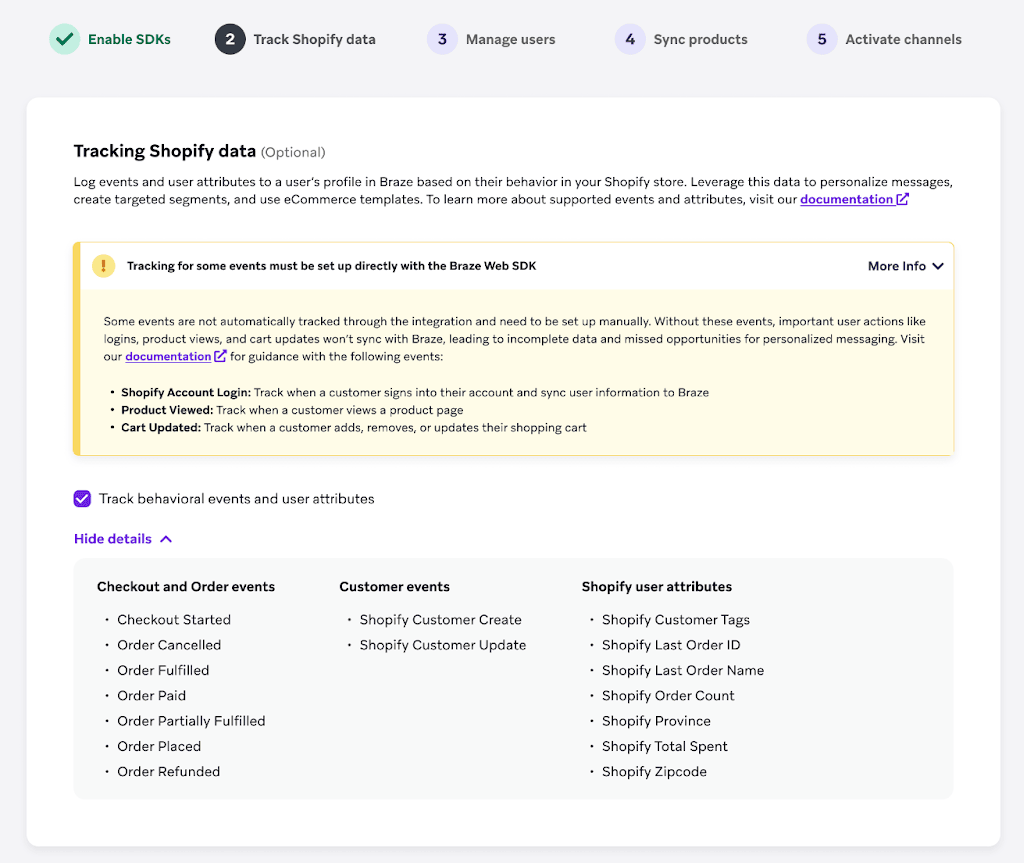This screenshot has width=1024, height=863.
Task: Uncheck Track behavioral events and user attributes
Action: tap(82, 498)
